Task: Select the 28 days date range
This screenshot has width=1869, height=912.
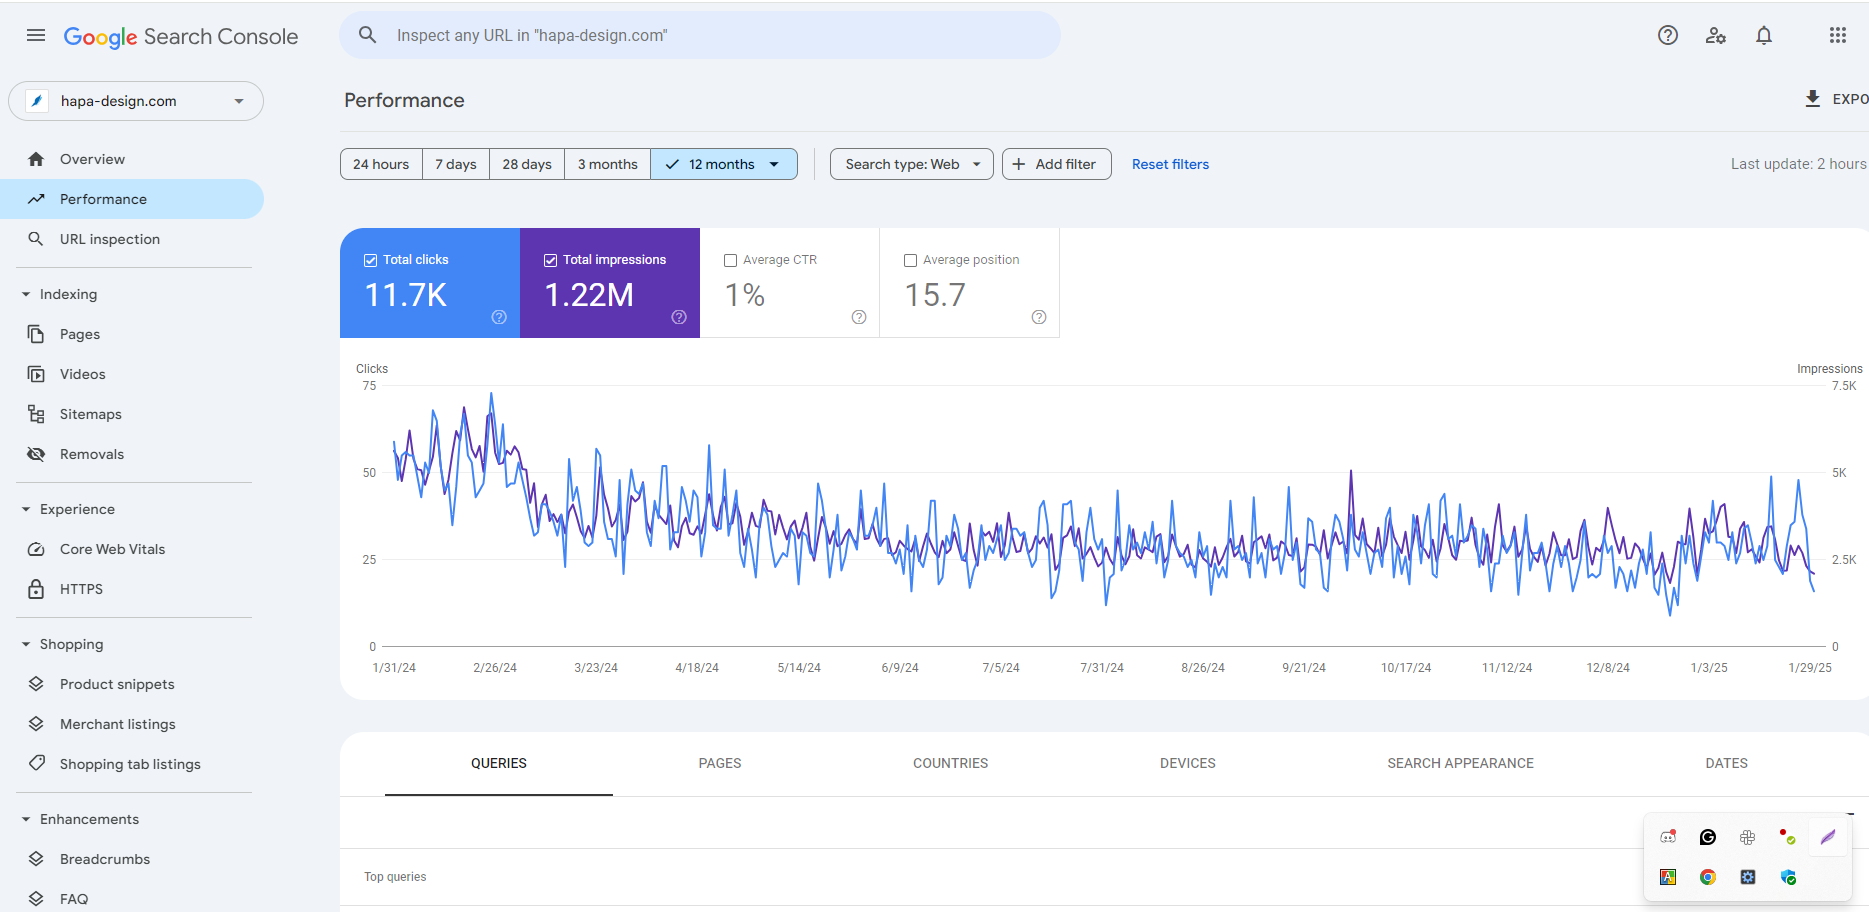Action: pos(527,164)
